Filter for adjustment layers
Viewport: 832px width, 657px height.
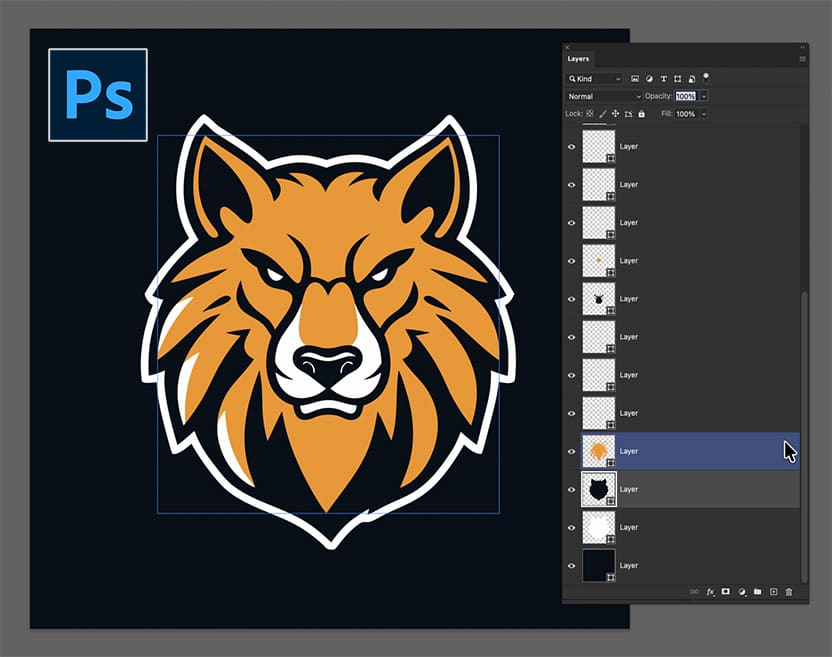pyautogui.click(x=649, y=78)
